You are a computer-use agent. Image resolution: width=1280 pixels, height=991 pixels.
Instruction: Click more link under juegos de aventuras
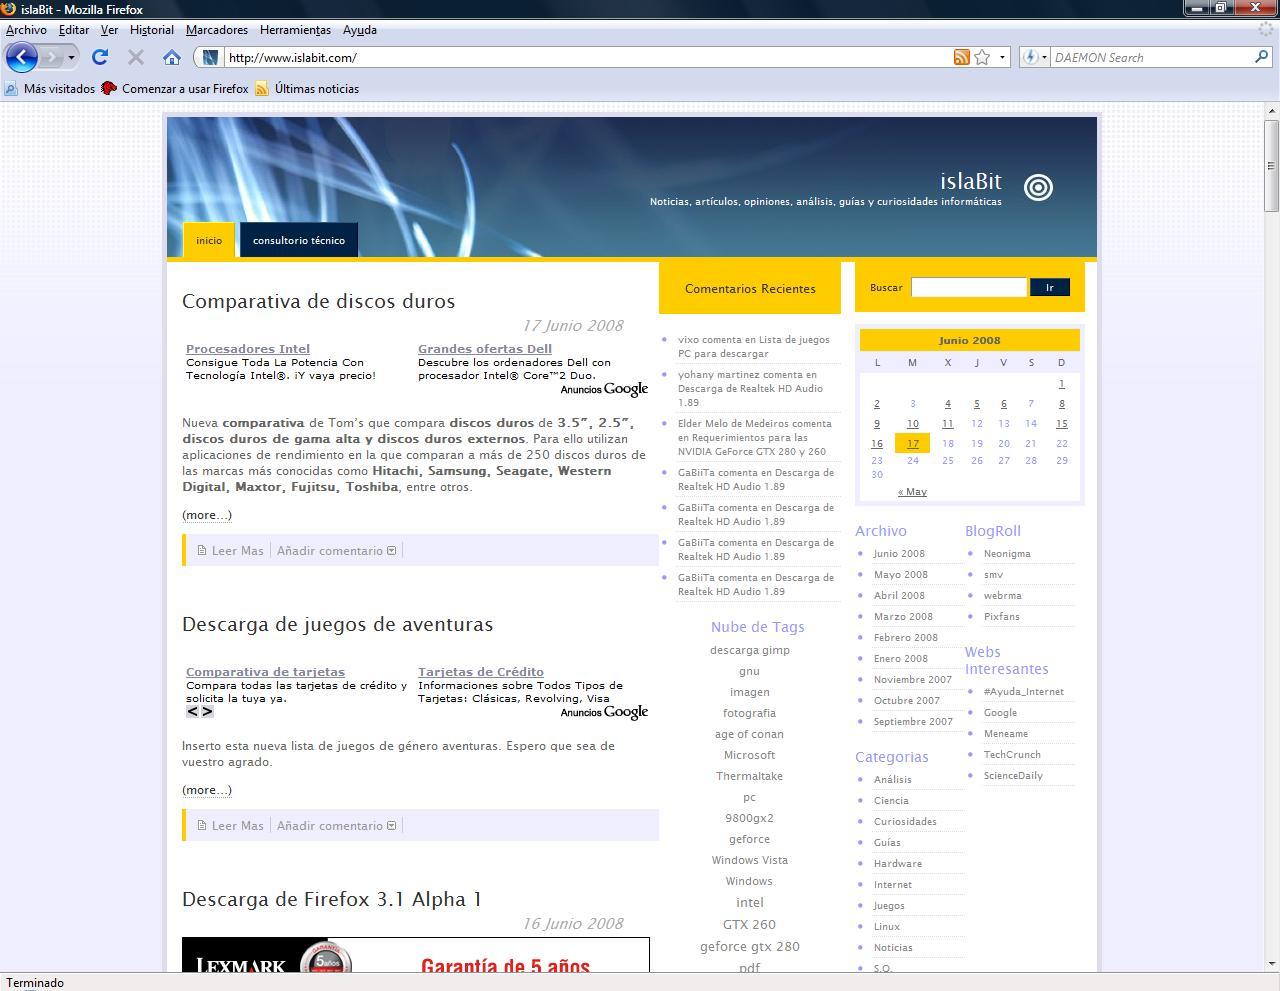click(x=207, y=790)
